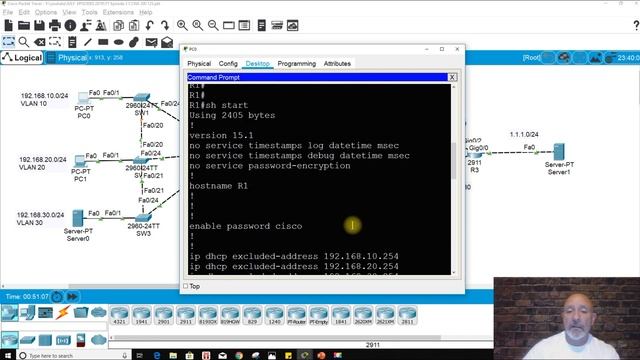The width and height of the screenshot is (640, 360).
Task: Choose the Select tool
Action: [x=9, y=42]
